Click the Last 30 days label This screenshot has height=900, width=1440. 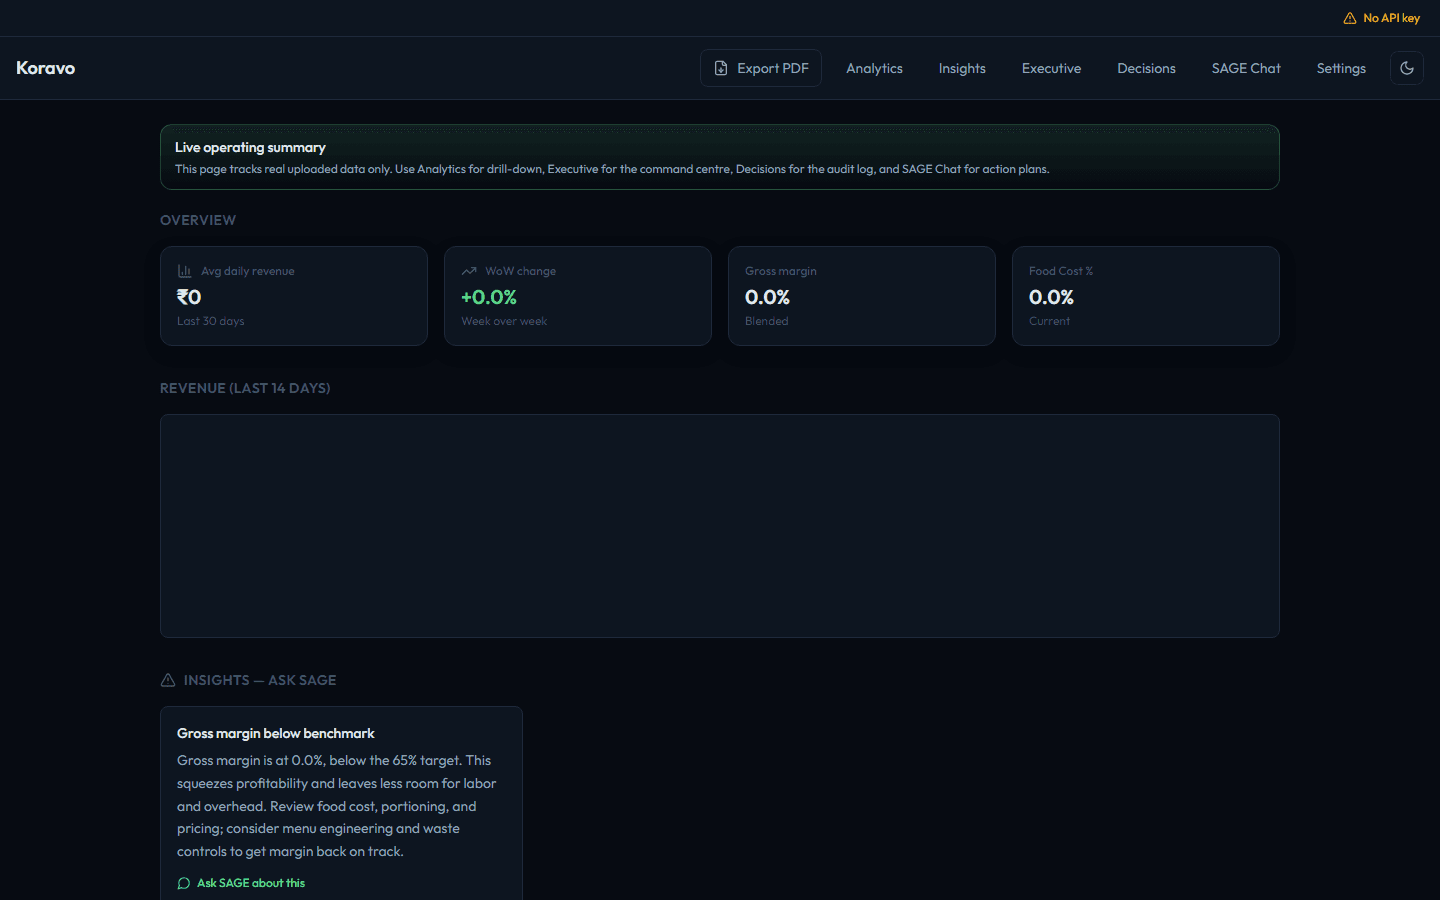(211, 321)
